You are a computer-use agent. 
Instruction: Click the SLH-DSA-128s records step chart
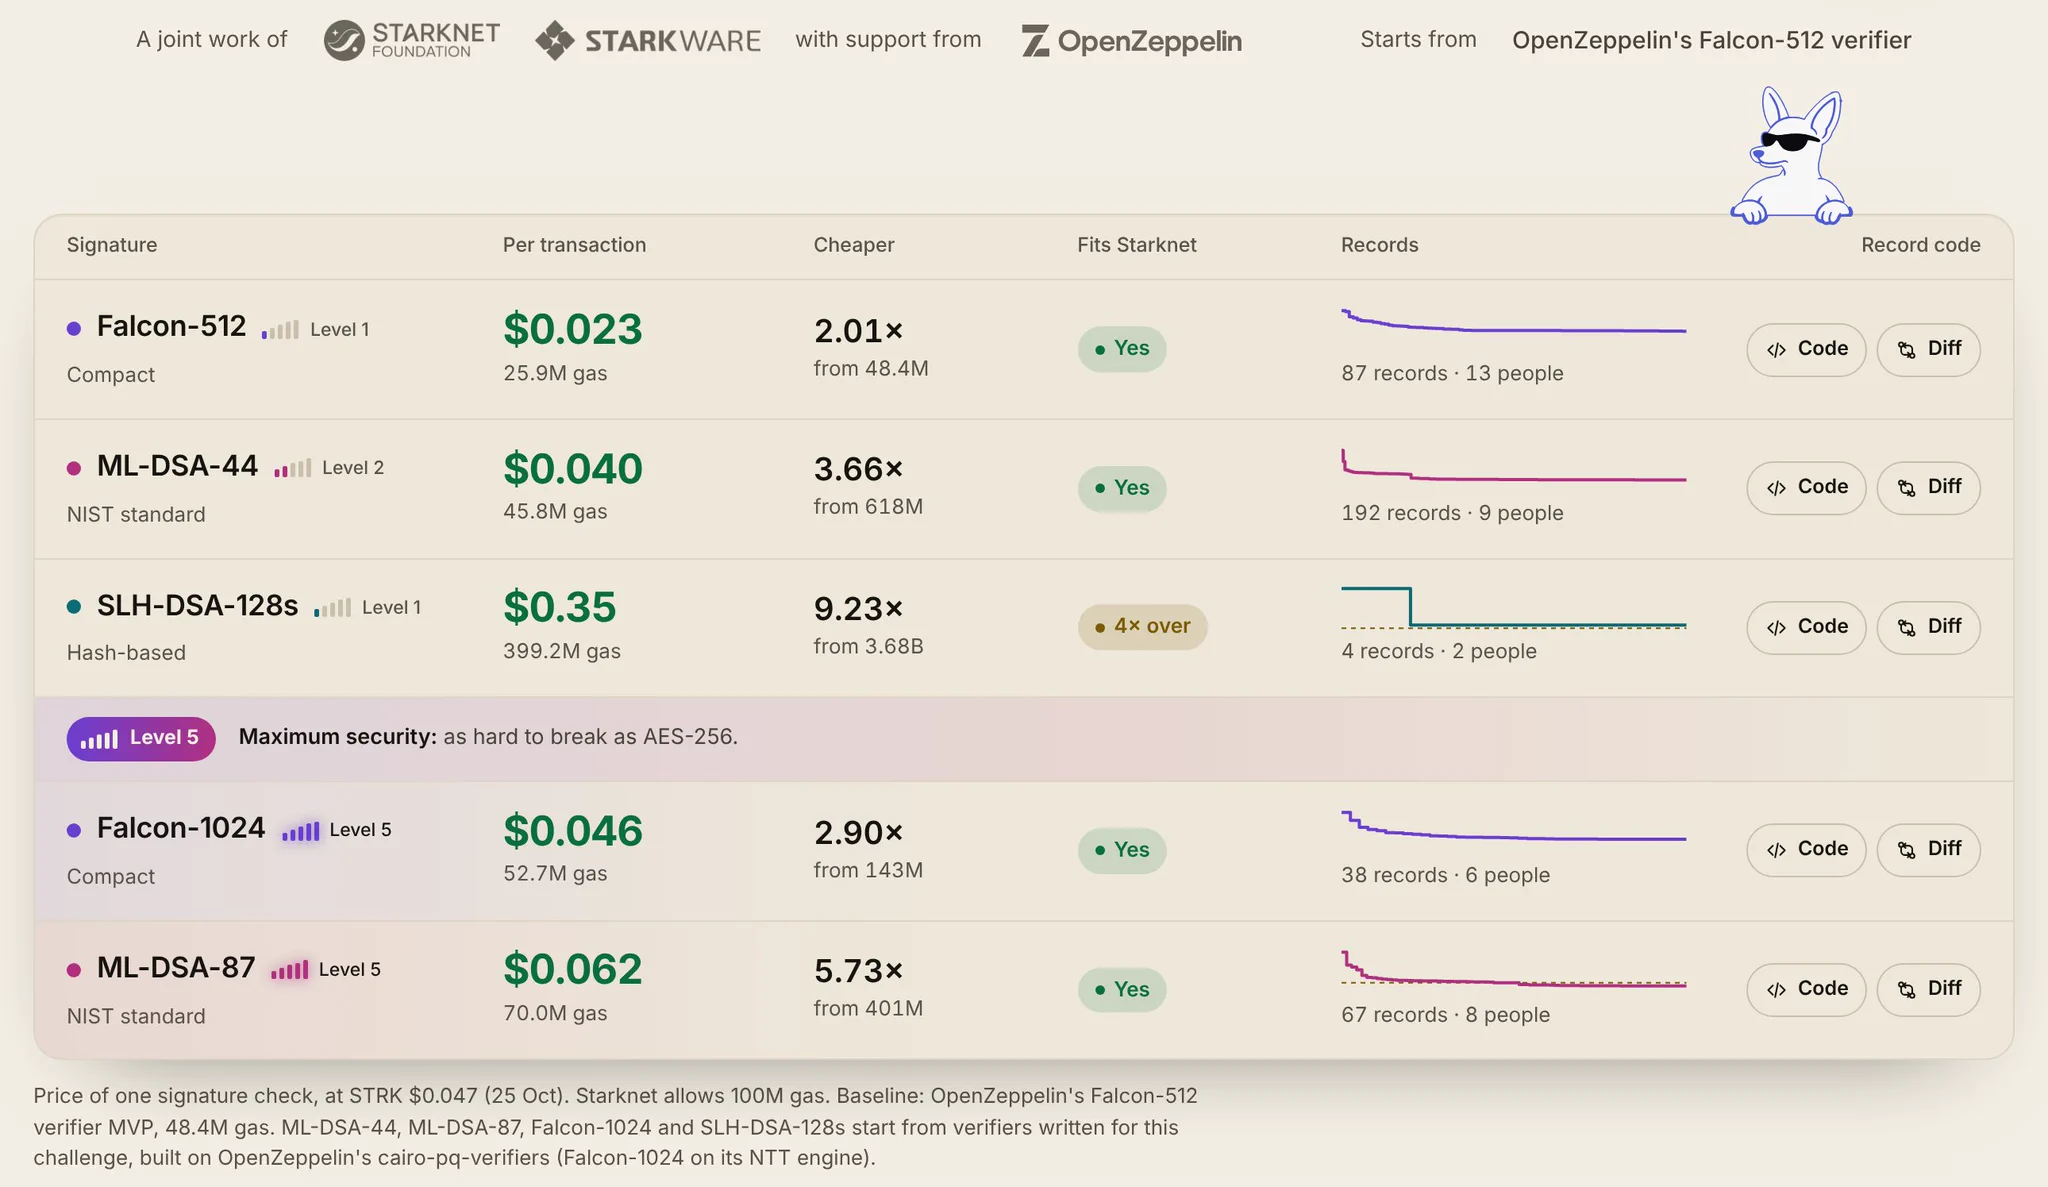(1513, 607)
